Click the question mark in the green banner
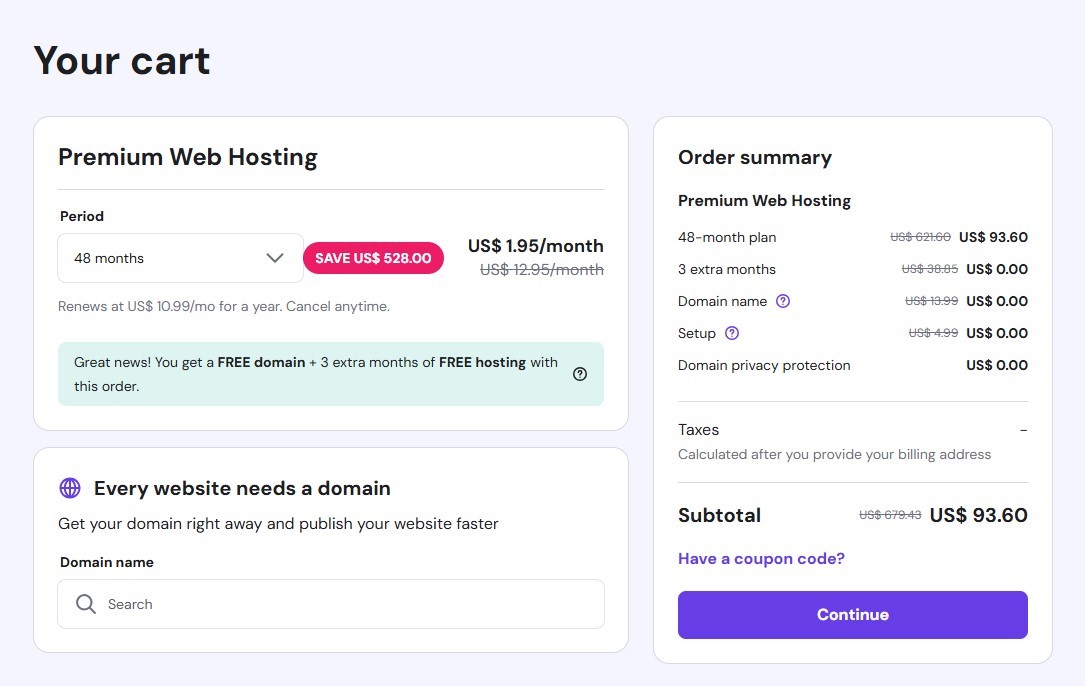This screenshot has width=1085, height=686. click(580, 374)
